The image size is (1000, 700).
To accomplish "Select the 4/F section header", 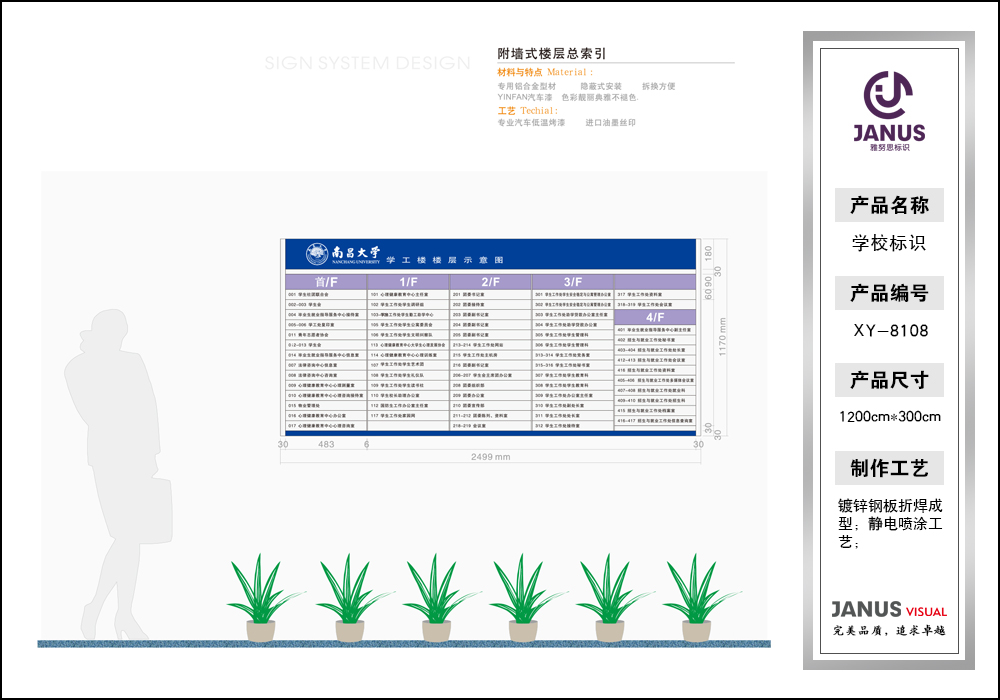I will pos(654,316).
